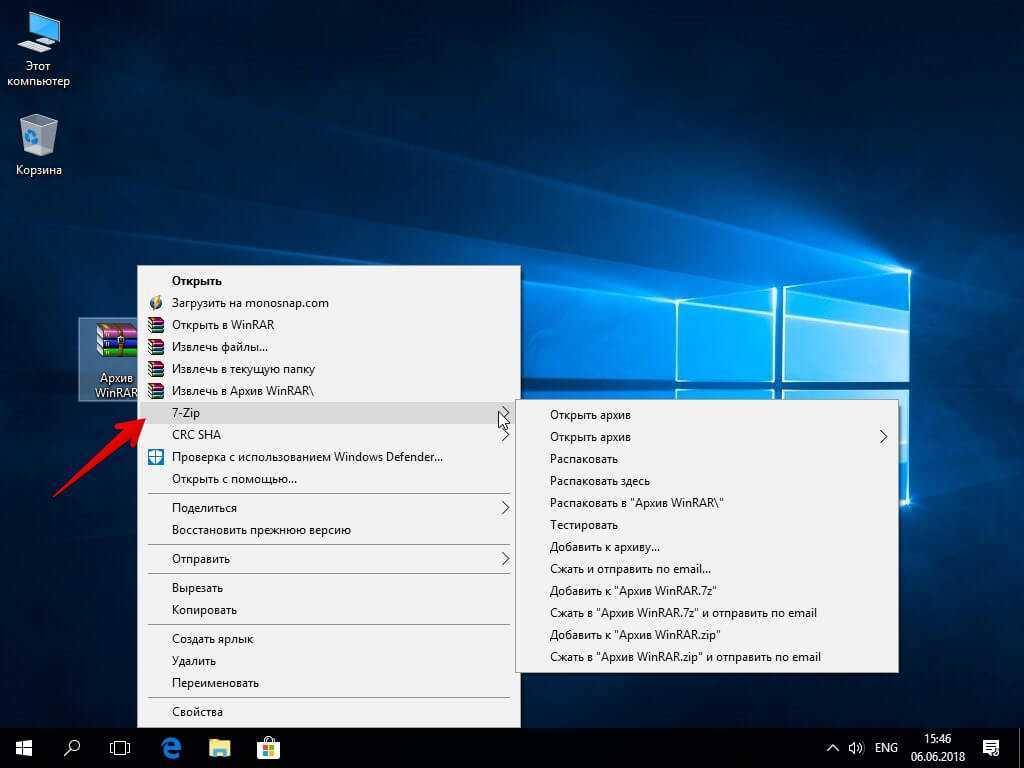Choose Переименовать in context menu
This screenshot has height=768, width=1024.
coord(328,683)
